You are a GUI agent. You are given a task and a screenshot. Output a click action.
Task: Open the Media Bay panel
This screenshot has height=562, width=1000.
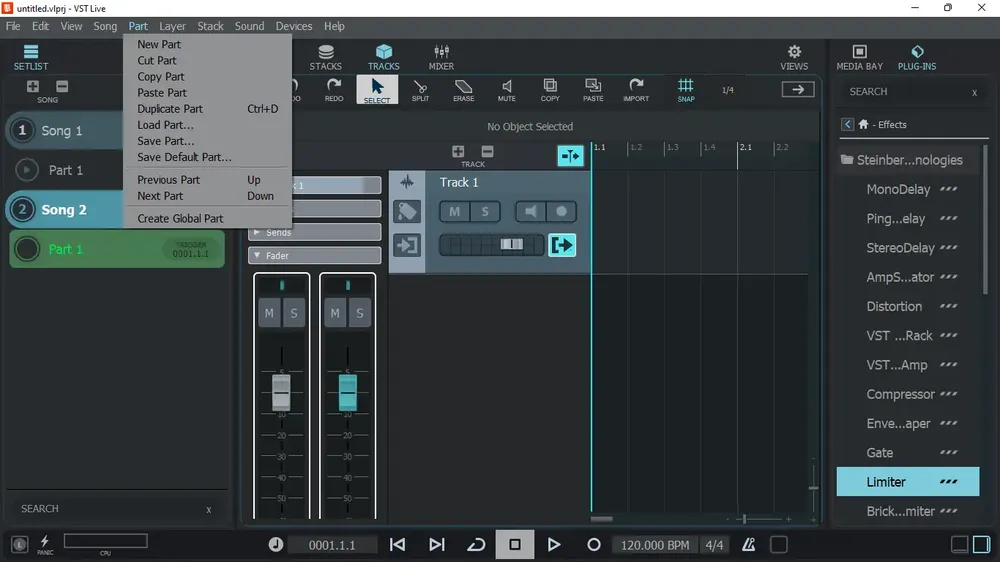click(x=860, y=57)
